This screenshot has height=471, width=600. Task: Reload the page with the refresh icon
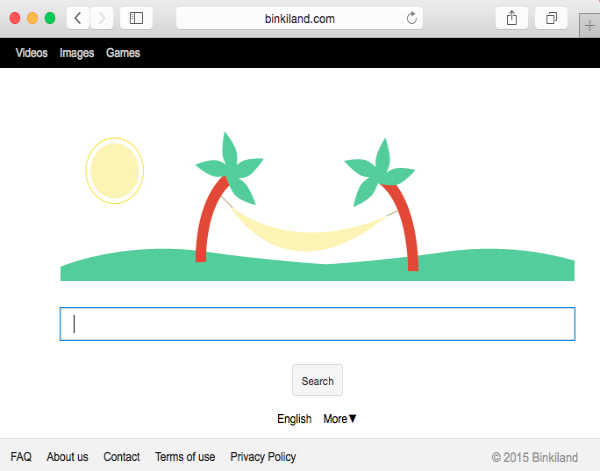[411, 18]
